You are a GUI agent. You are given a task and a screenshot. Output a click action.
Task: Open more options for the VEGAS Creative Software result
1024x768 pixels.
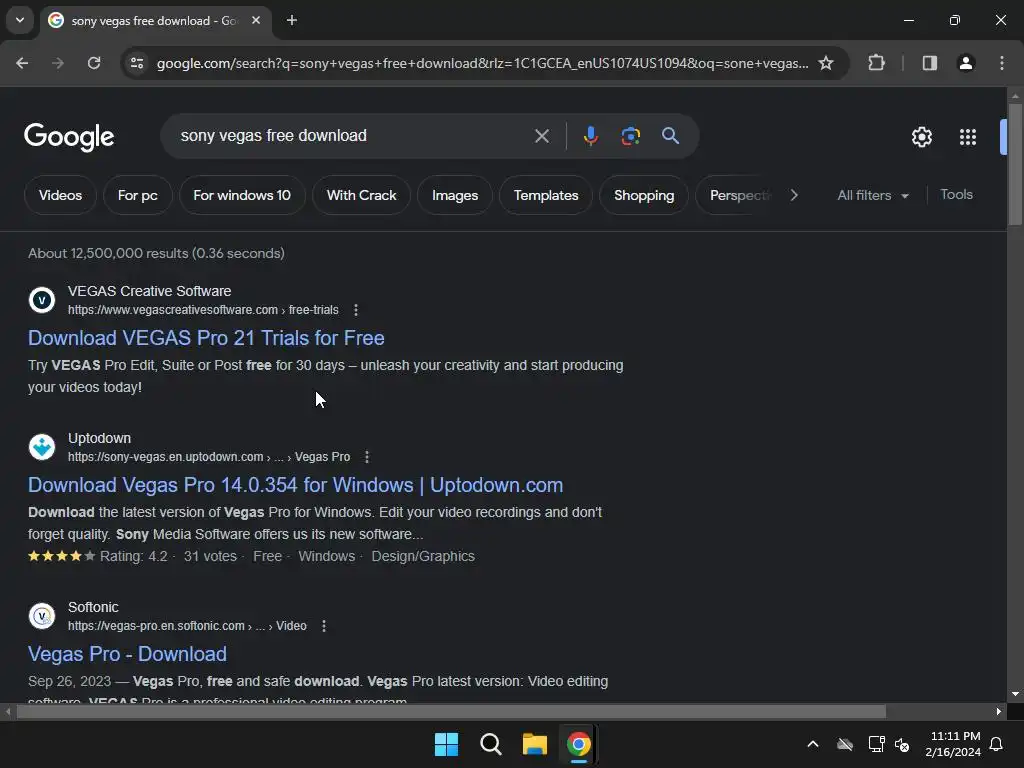355,310
